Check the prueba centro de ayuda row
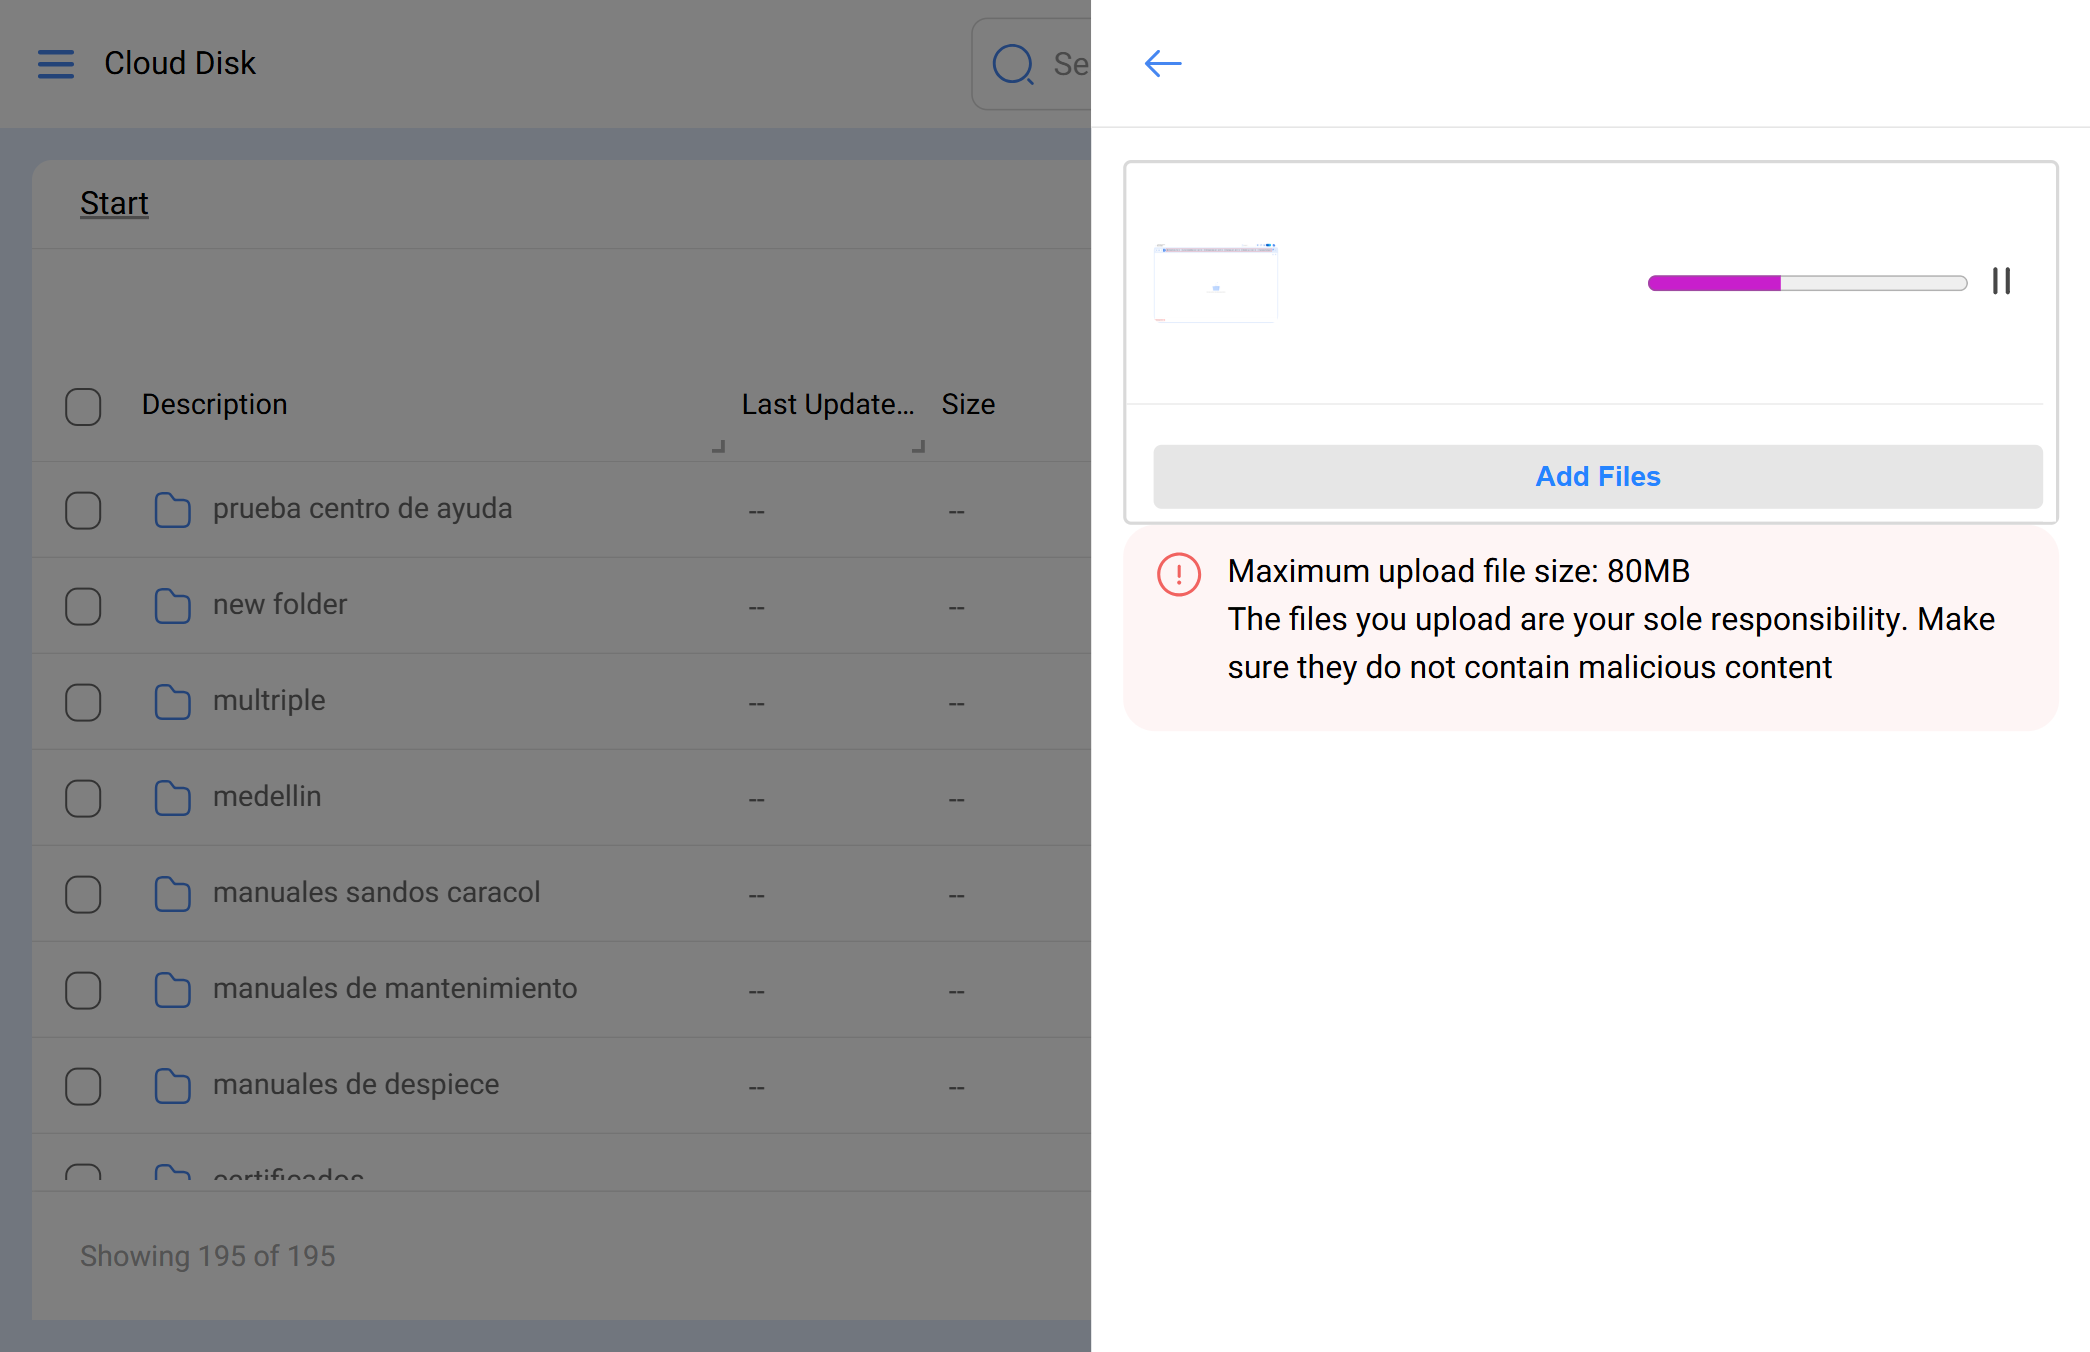The width and height of the screenshot is (2090, 1352). pyautogui.click(x=83, y=510)
